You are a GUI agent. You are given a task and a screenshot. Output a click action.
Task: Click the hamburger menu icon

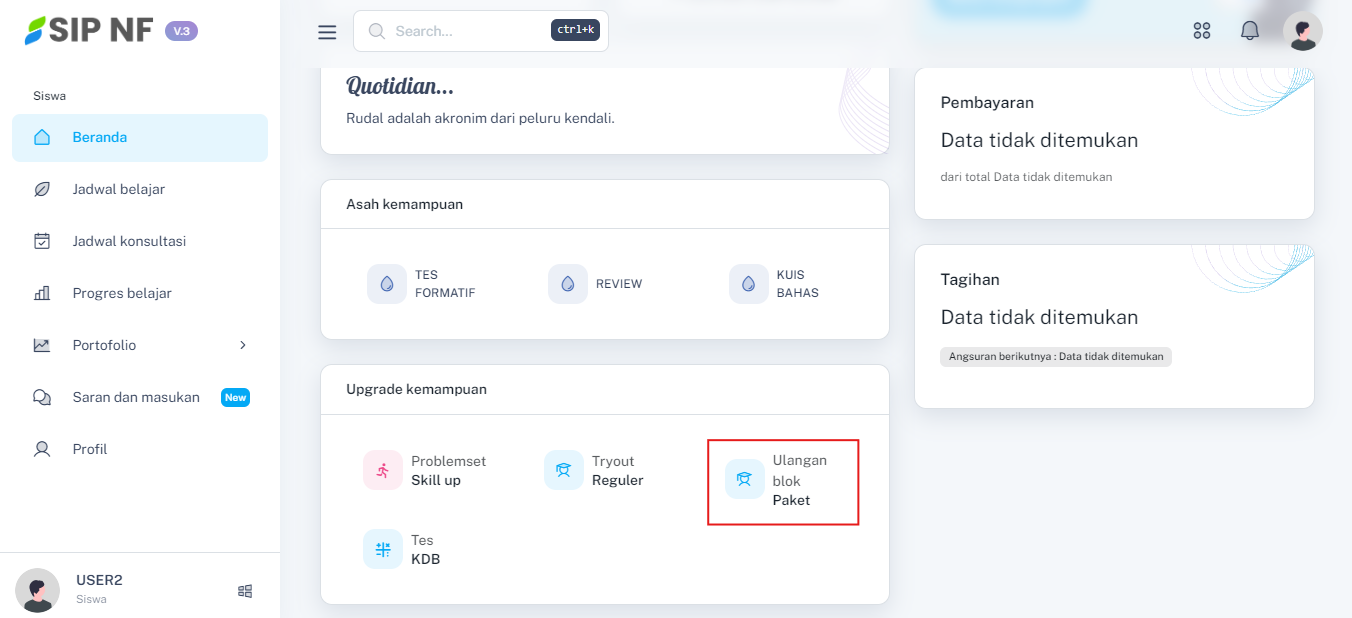327,32
